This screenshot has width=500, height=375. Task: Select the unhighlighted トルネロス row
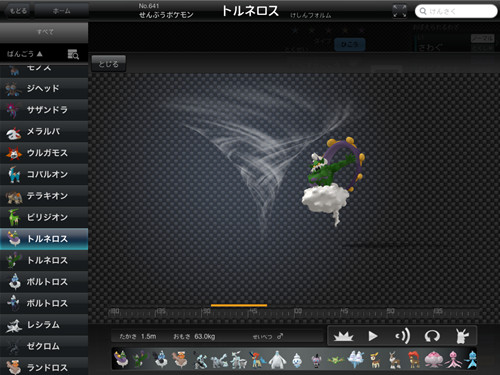44,260
